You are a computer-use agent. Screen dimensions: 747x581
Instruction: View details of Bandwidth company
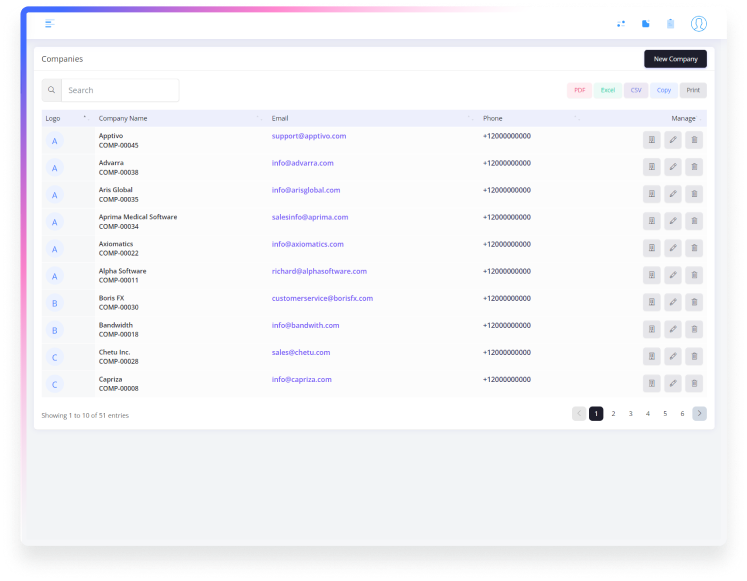[x=651, y=329]
